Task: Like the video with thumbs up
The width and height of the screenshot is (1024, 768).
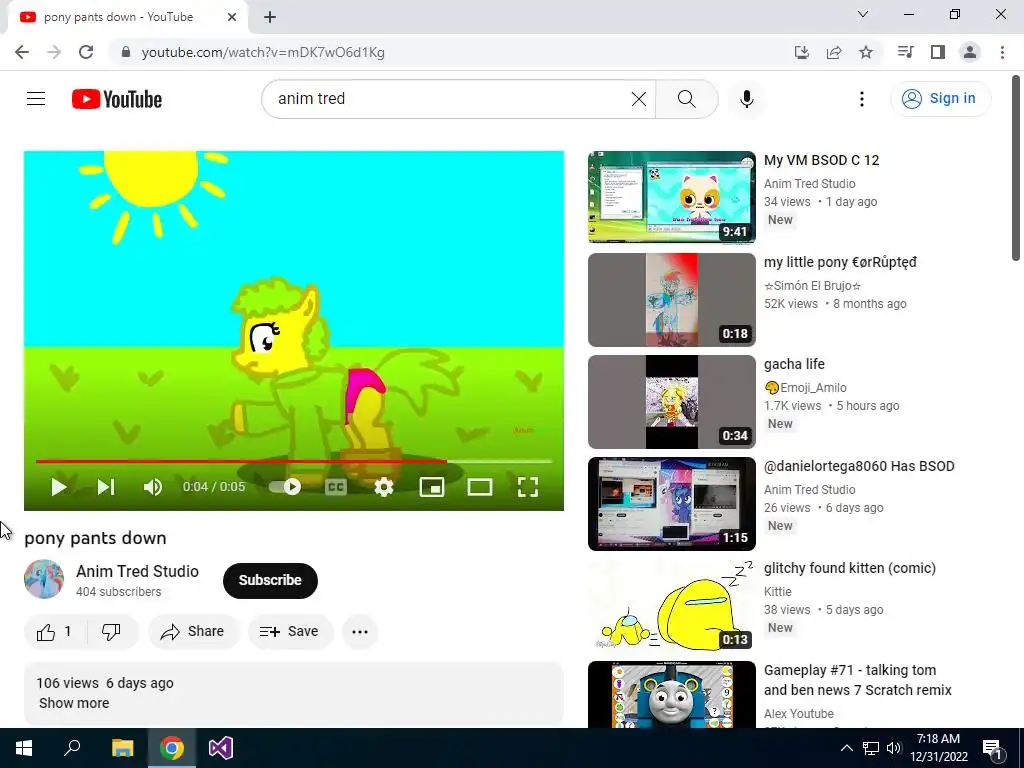Action: point(56,632)
